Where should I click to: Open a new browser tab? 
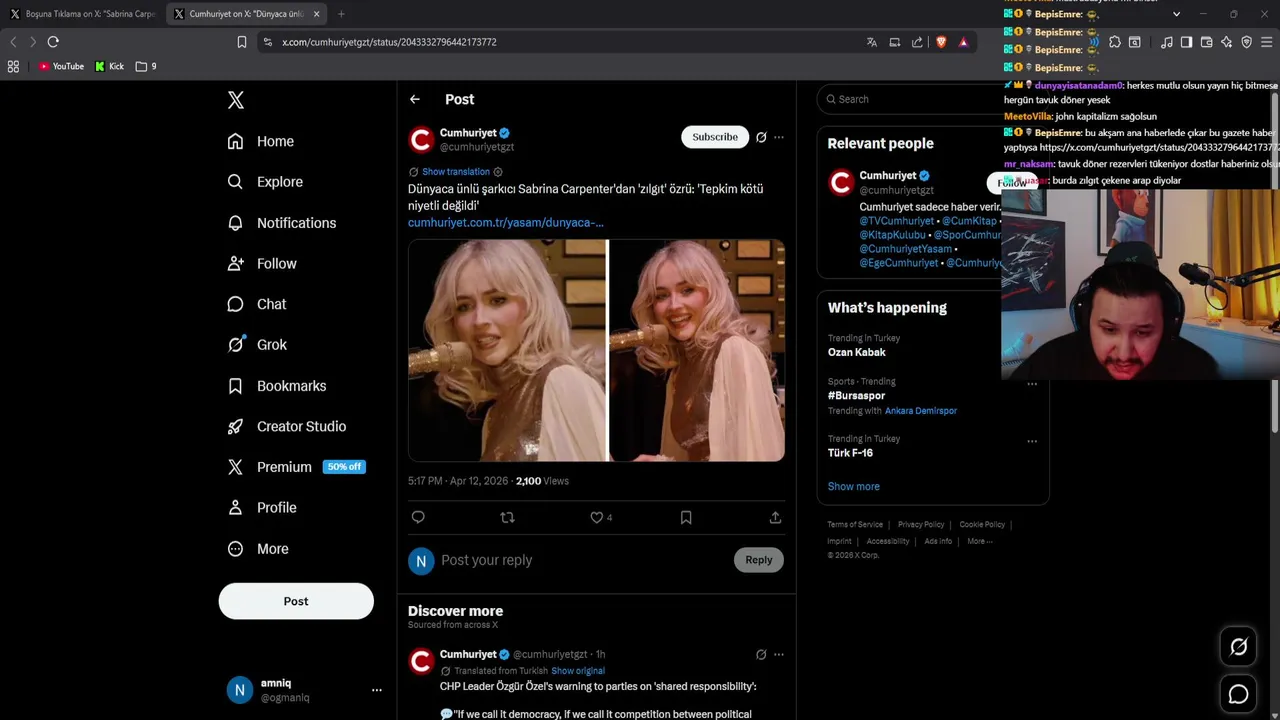click(341, 14)
